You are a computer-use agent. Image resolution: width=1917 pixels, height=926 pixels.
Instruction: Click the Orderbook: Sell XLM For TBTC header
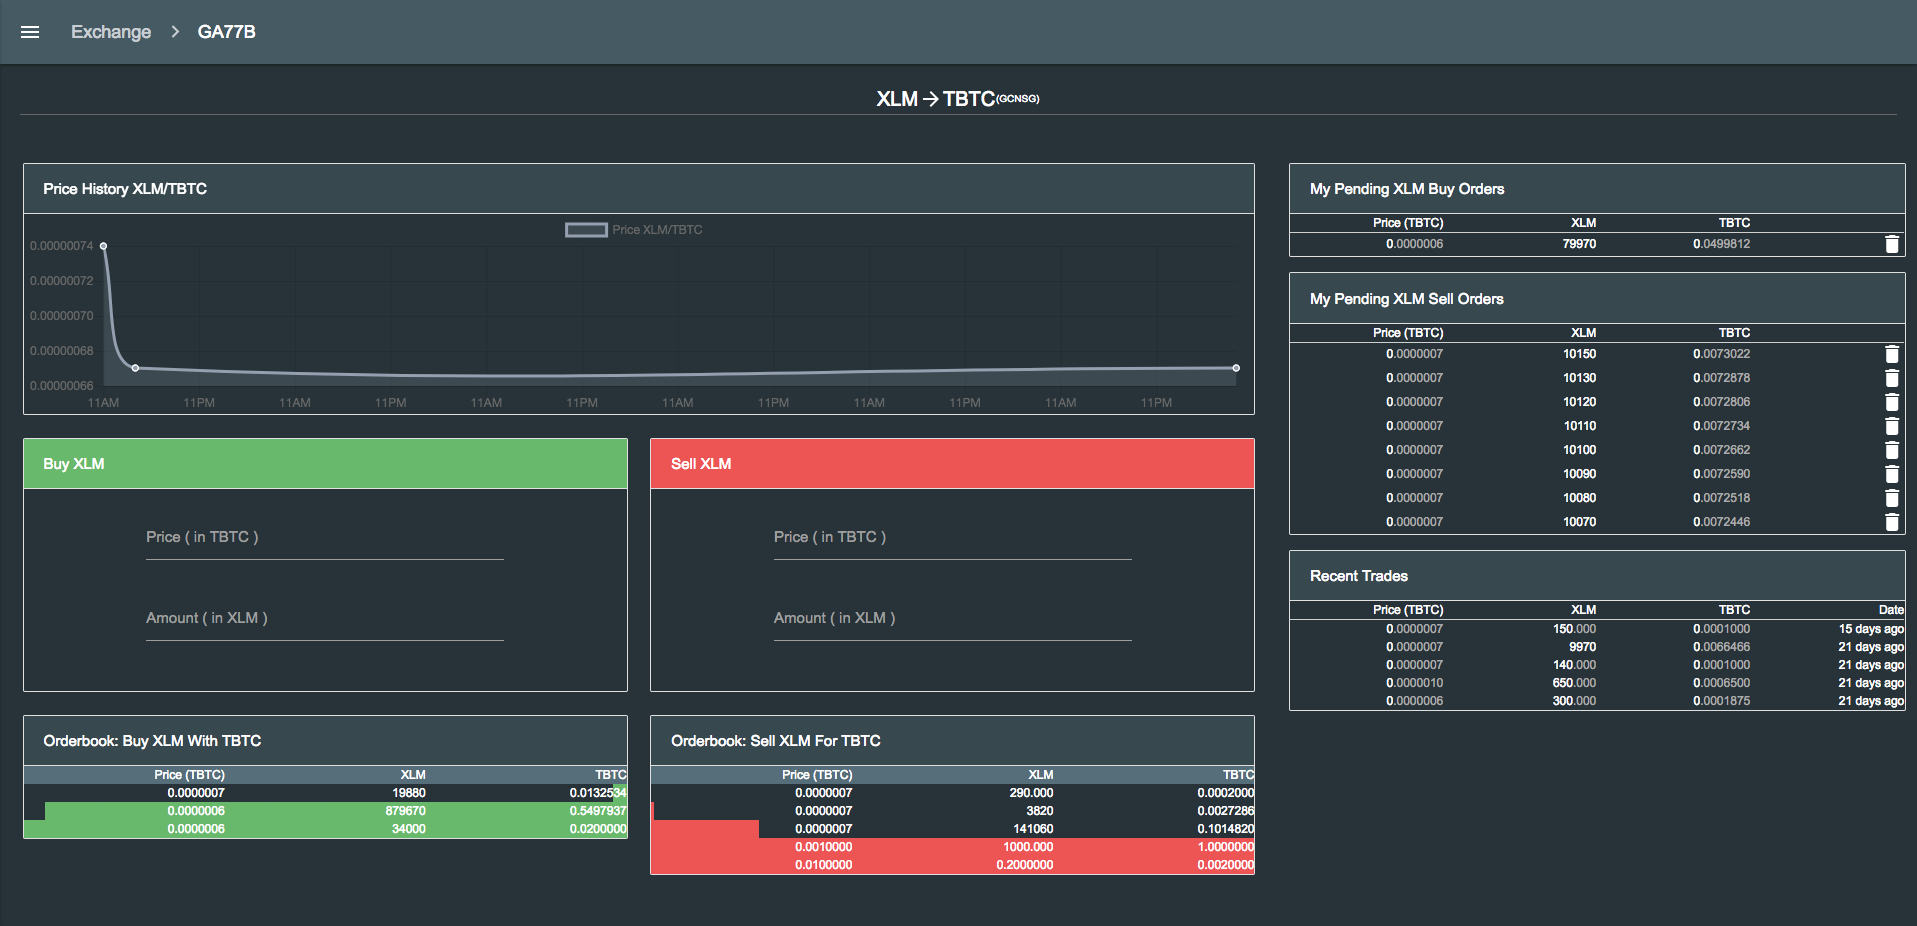[952, 741]
